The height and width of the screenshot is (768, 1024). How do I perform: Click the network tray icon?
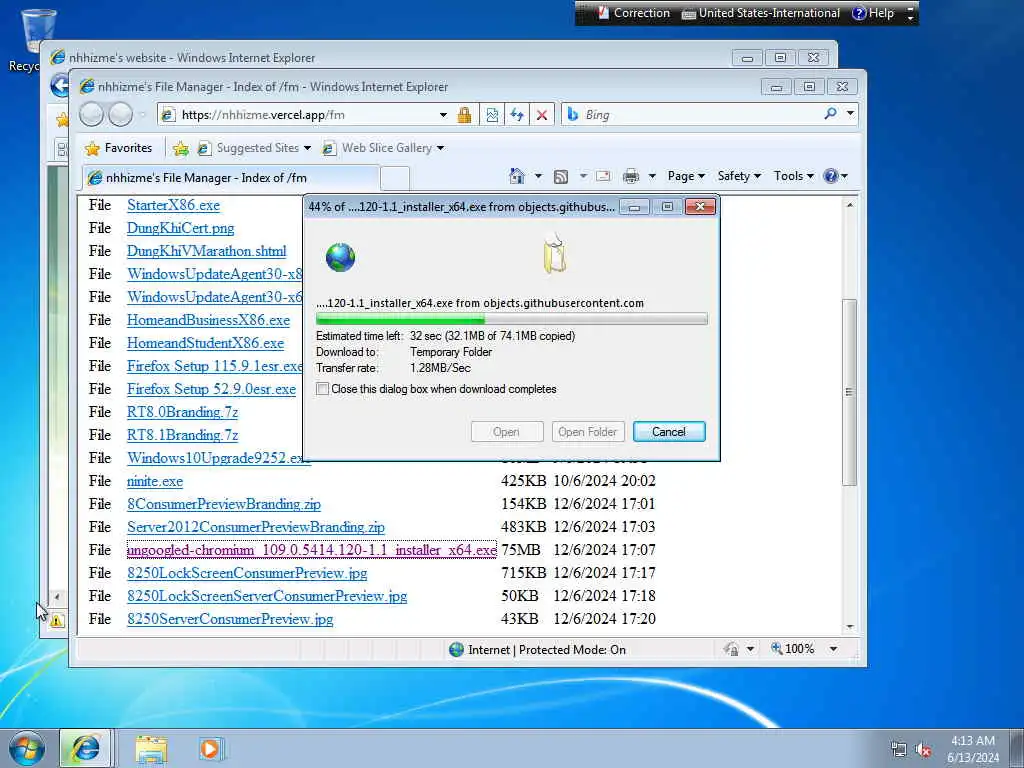[899, 750]
